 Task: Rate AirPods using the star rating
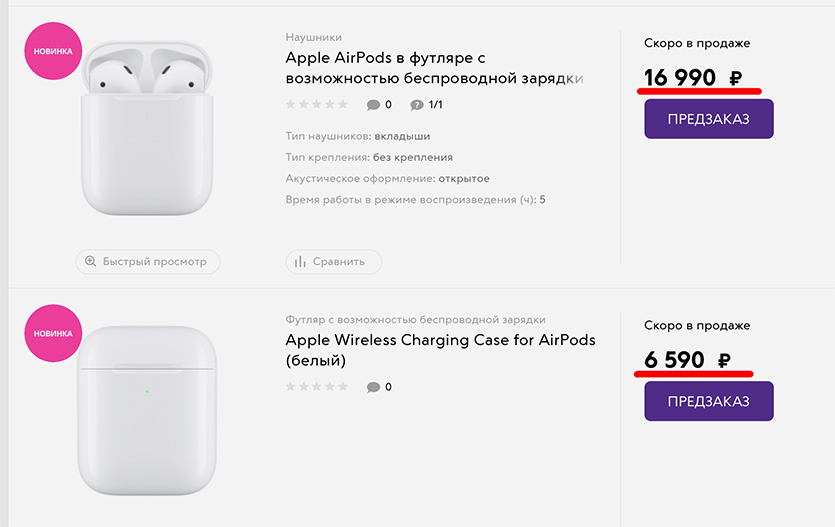coord(317,104)
